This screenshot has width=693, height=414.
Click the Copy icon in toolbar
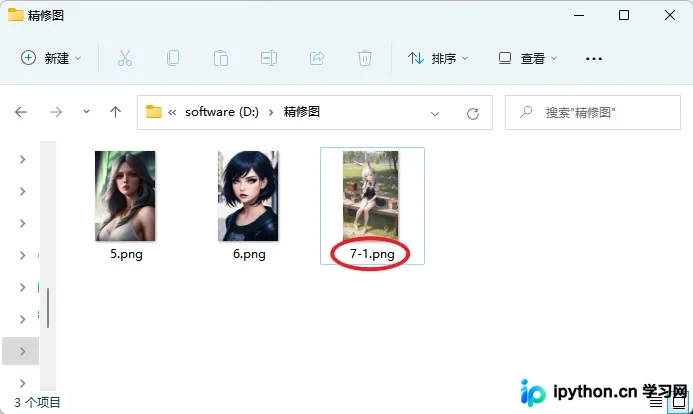[173, 58]
